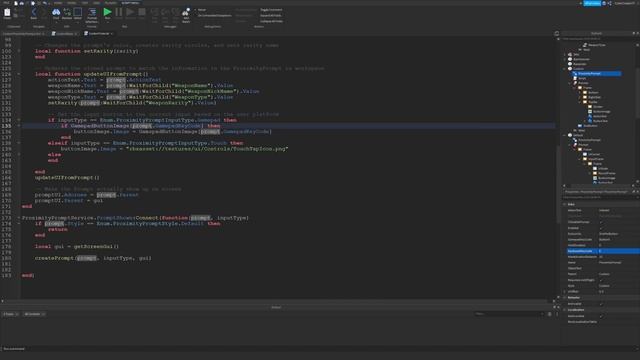Click the Step Into debugger icon
640x360 pixels.
(155, 12)
